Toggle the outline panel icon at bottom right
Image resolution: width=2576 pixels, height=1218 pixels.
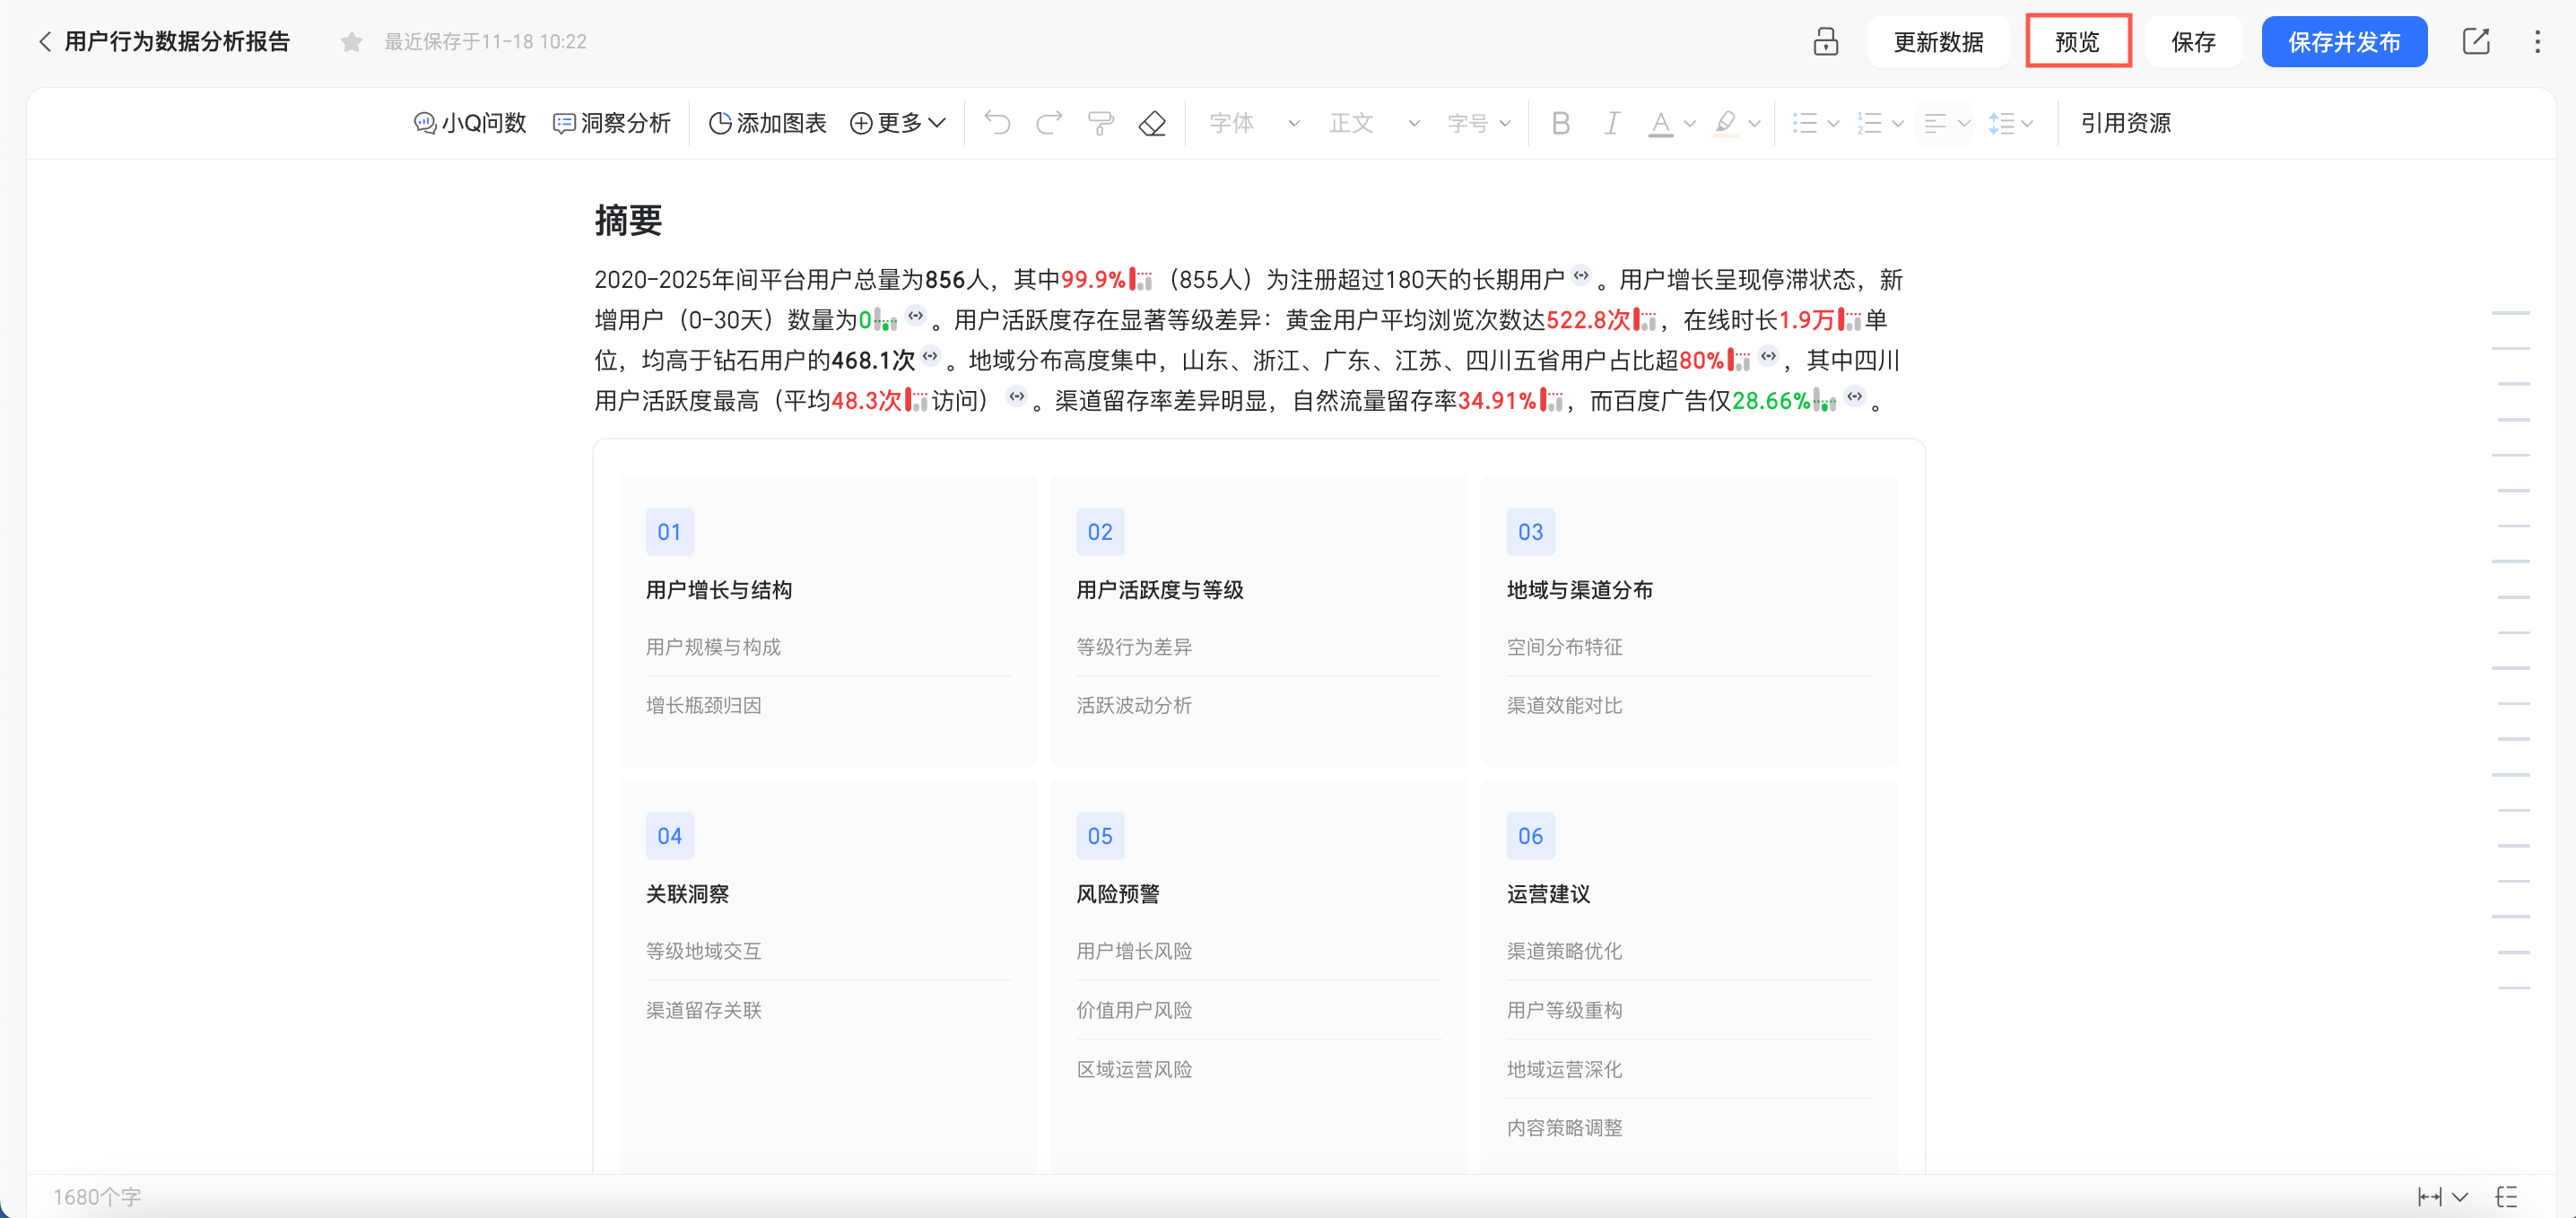pos(2506,1196)
